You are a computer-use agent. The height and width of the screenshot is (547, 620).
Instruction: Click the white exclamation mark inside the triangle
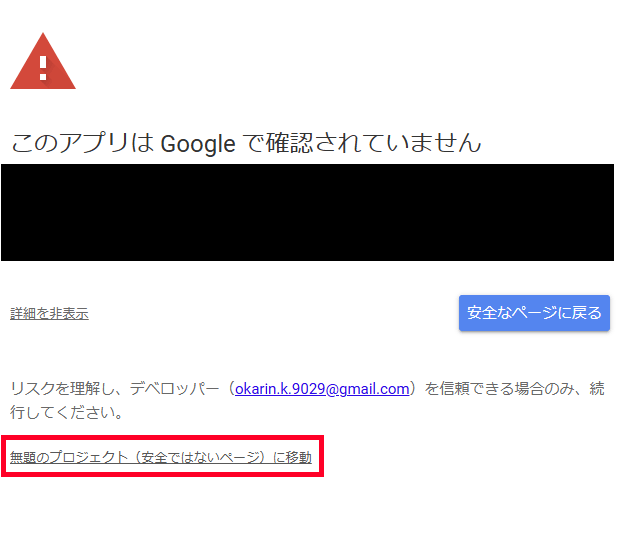pos(43,68)
